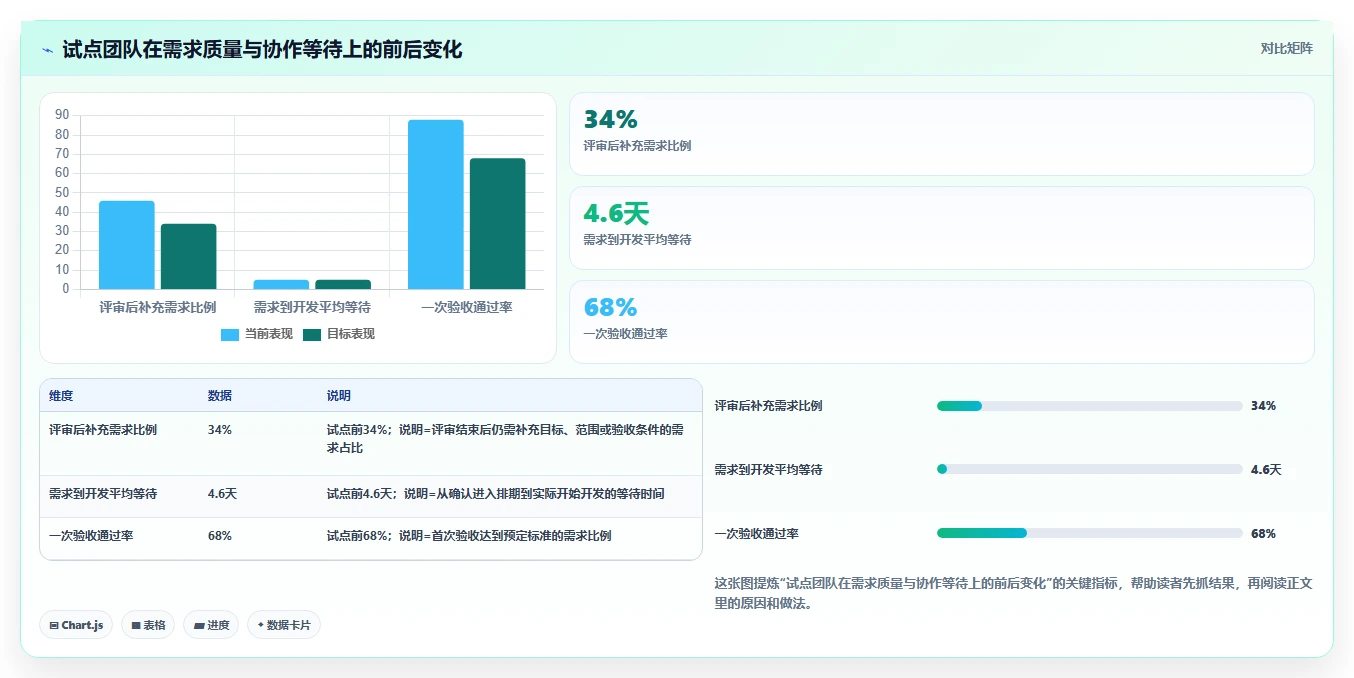Click the 一次验收通过率 progress bar
Image resolution: width=1354 pixels, height=678 pixels.
[1090, 533]
